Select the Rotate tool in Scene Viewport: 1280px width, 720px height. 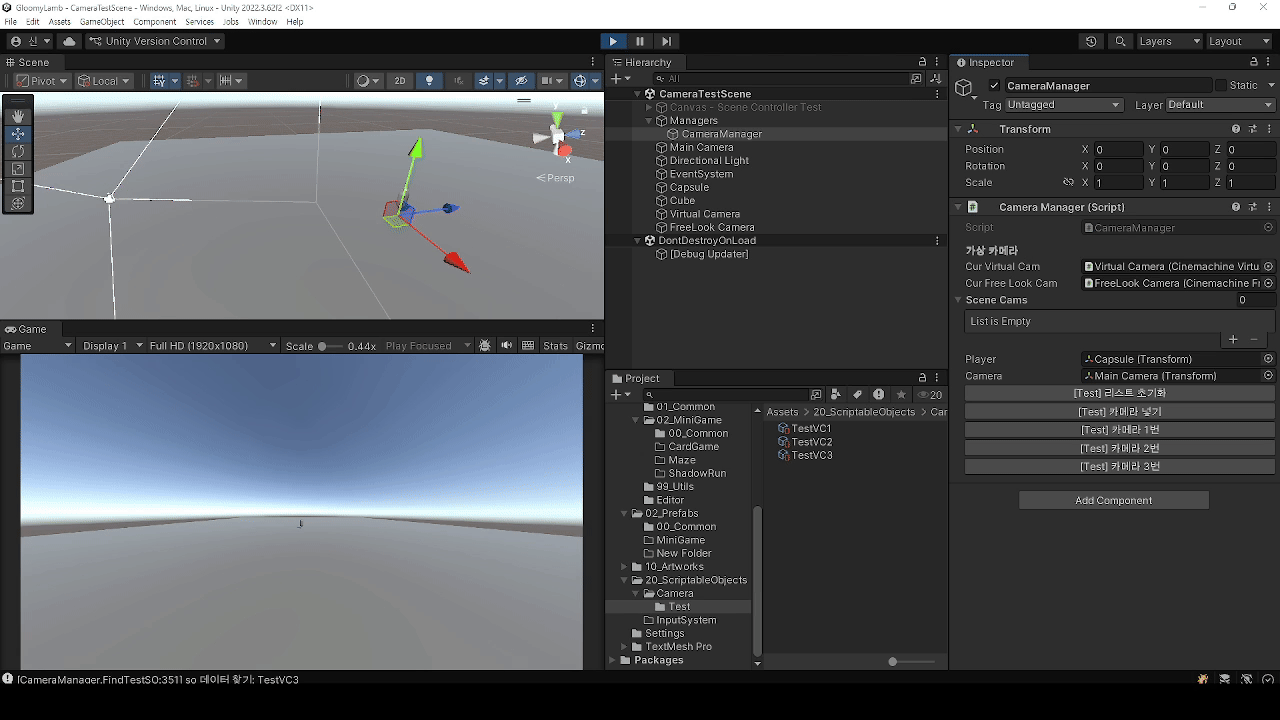tap(18, 151)
